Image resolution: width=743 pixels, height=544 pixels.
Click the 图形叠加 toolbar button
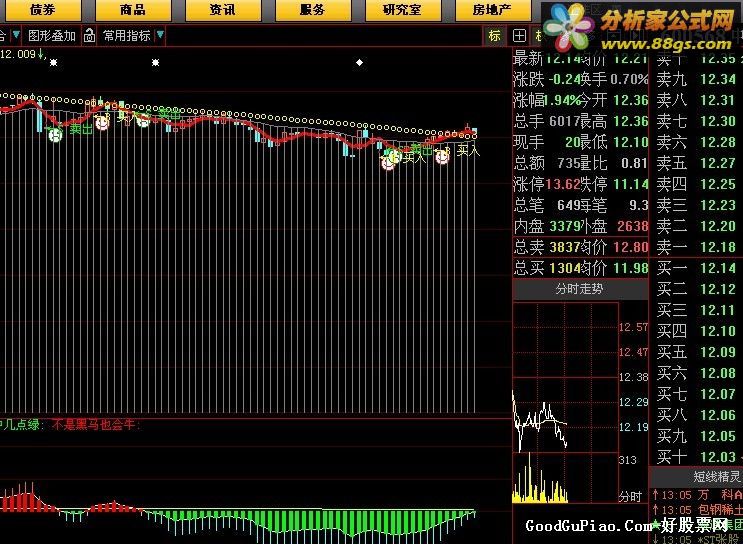[x=52, y=36]
